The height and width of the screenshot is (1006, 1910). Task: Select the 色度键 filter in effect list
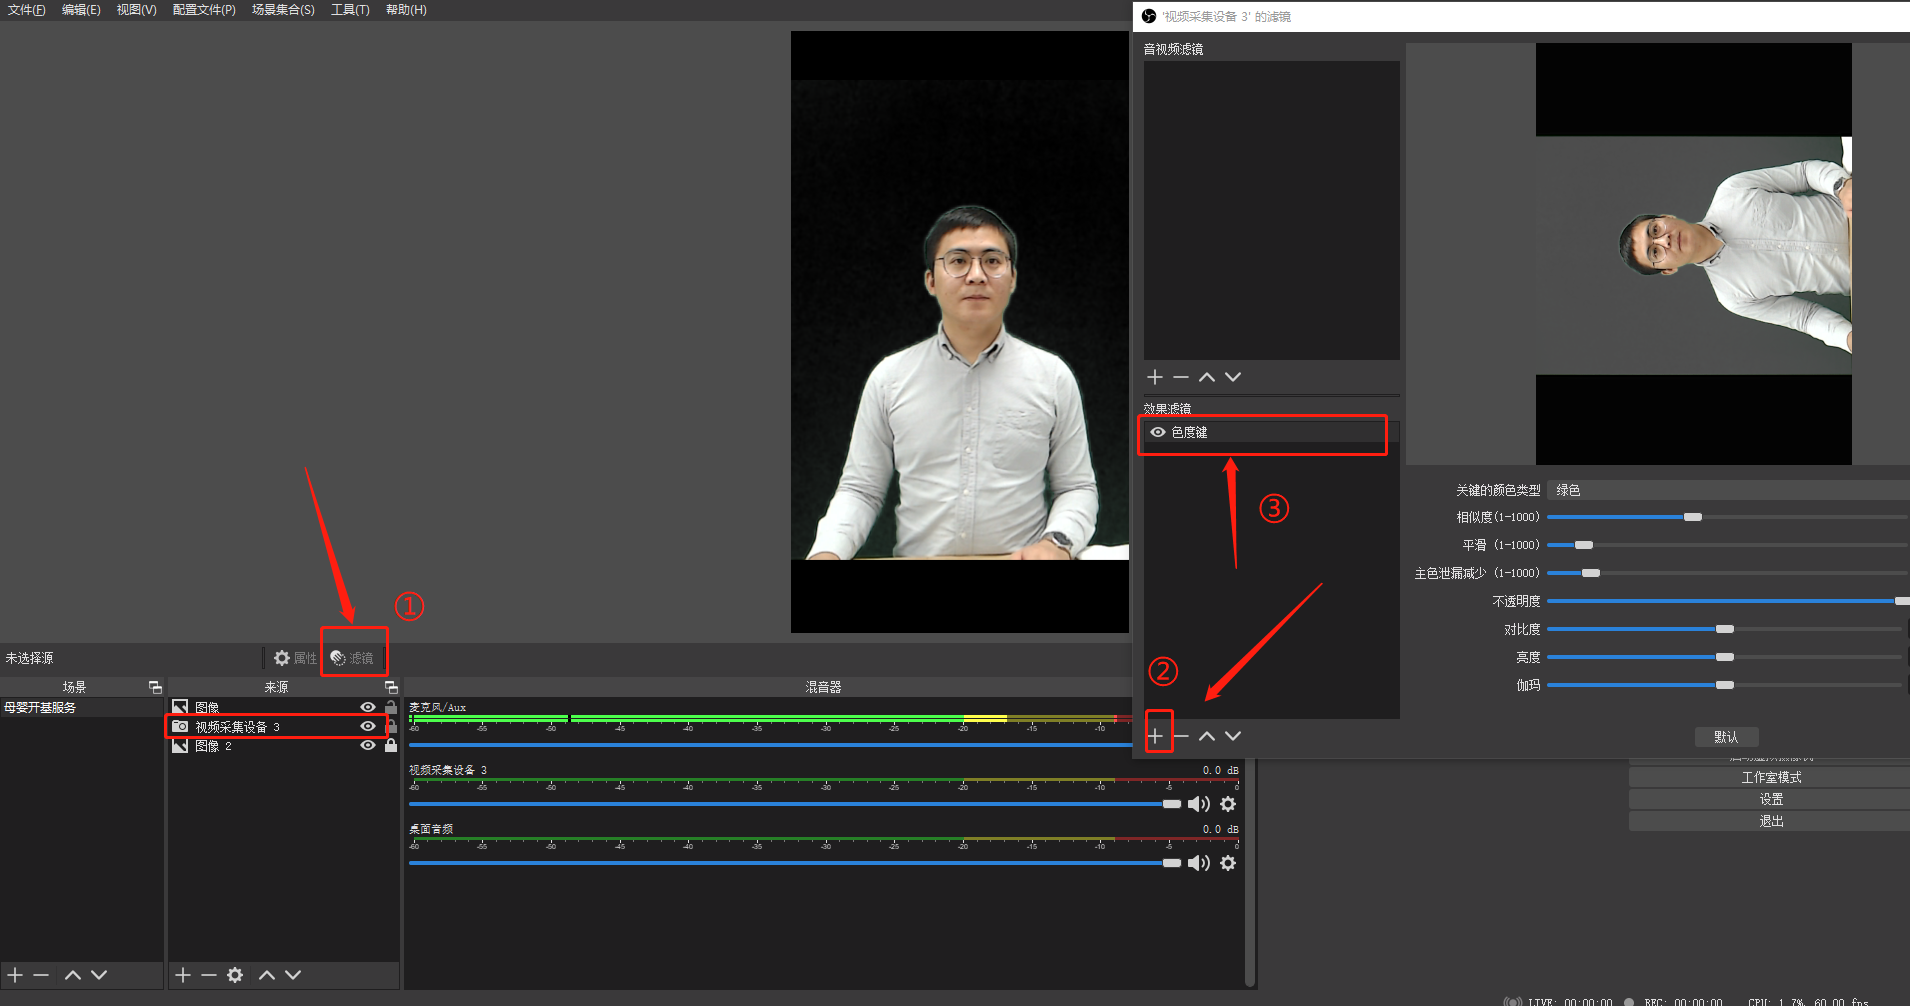click(1270, 432)
